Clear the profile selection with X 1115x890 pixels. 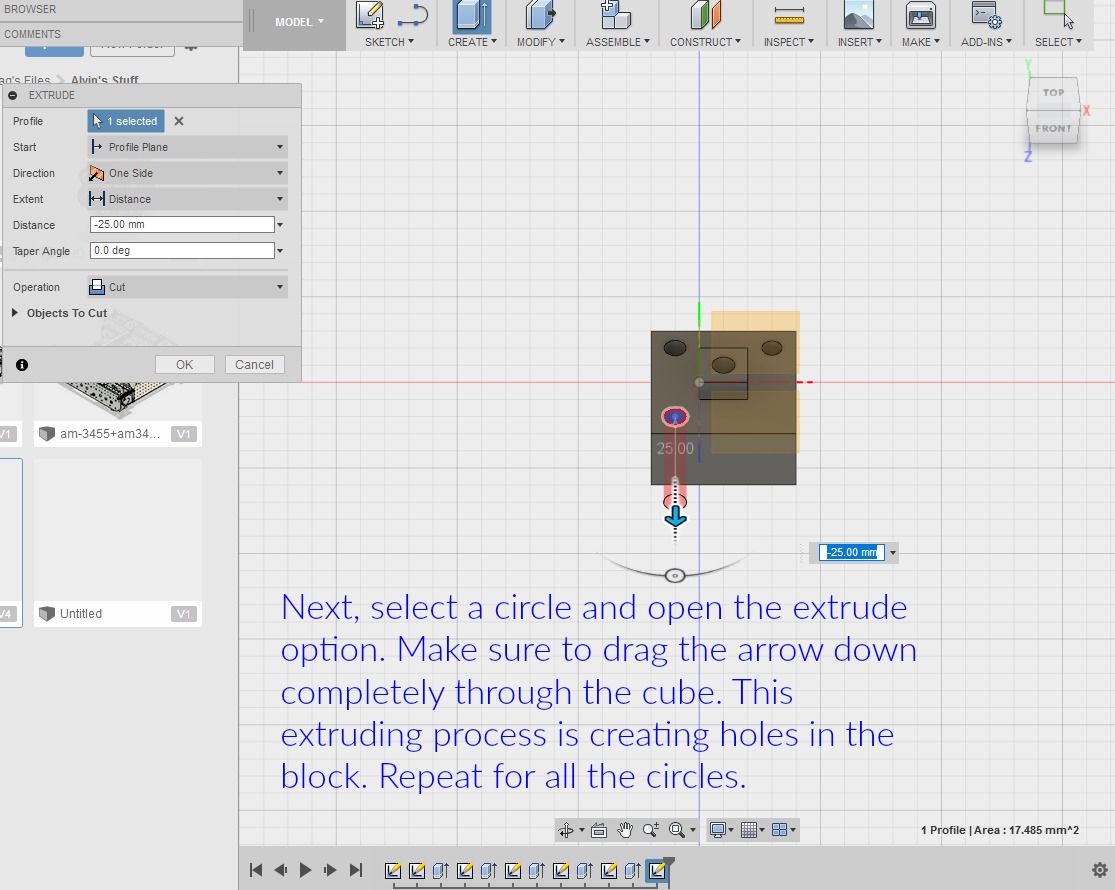[179, 121]
